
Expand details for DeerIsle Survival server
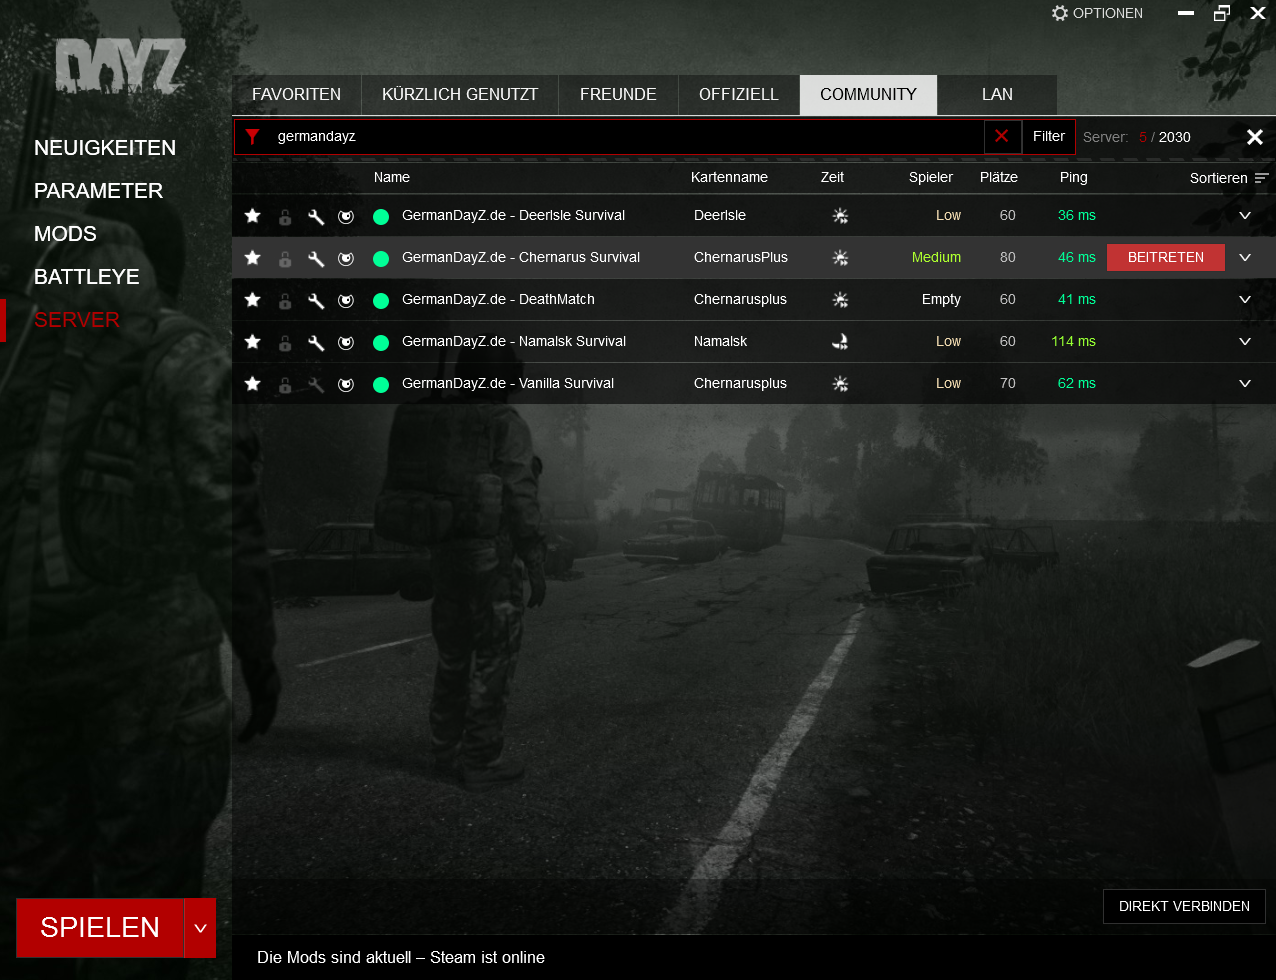point(1245,216)
